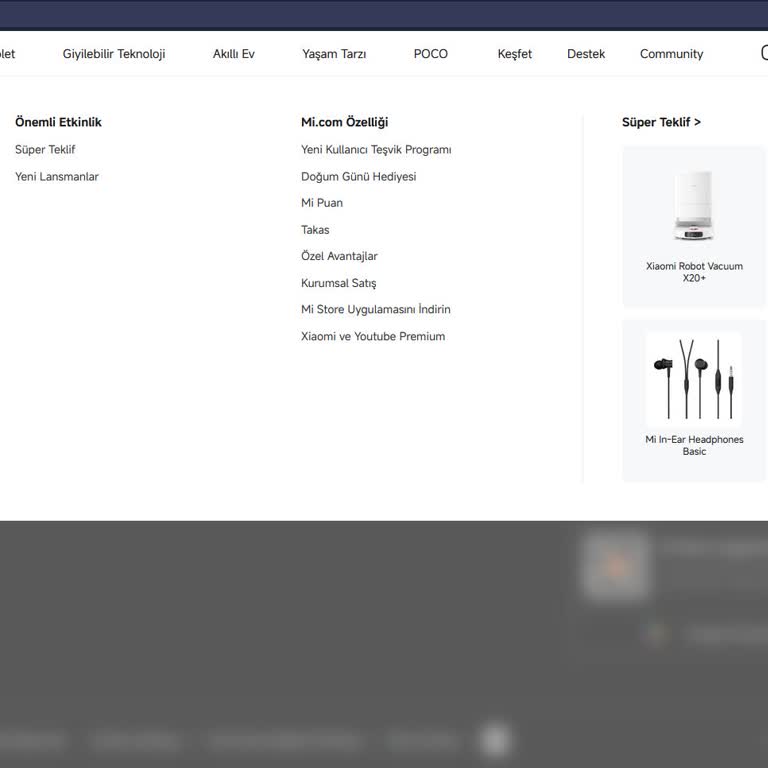Go to Destek in navigation
768x768 pixels.
[586, 54]
